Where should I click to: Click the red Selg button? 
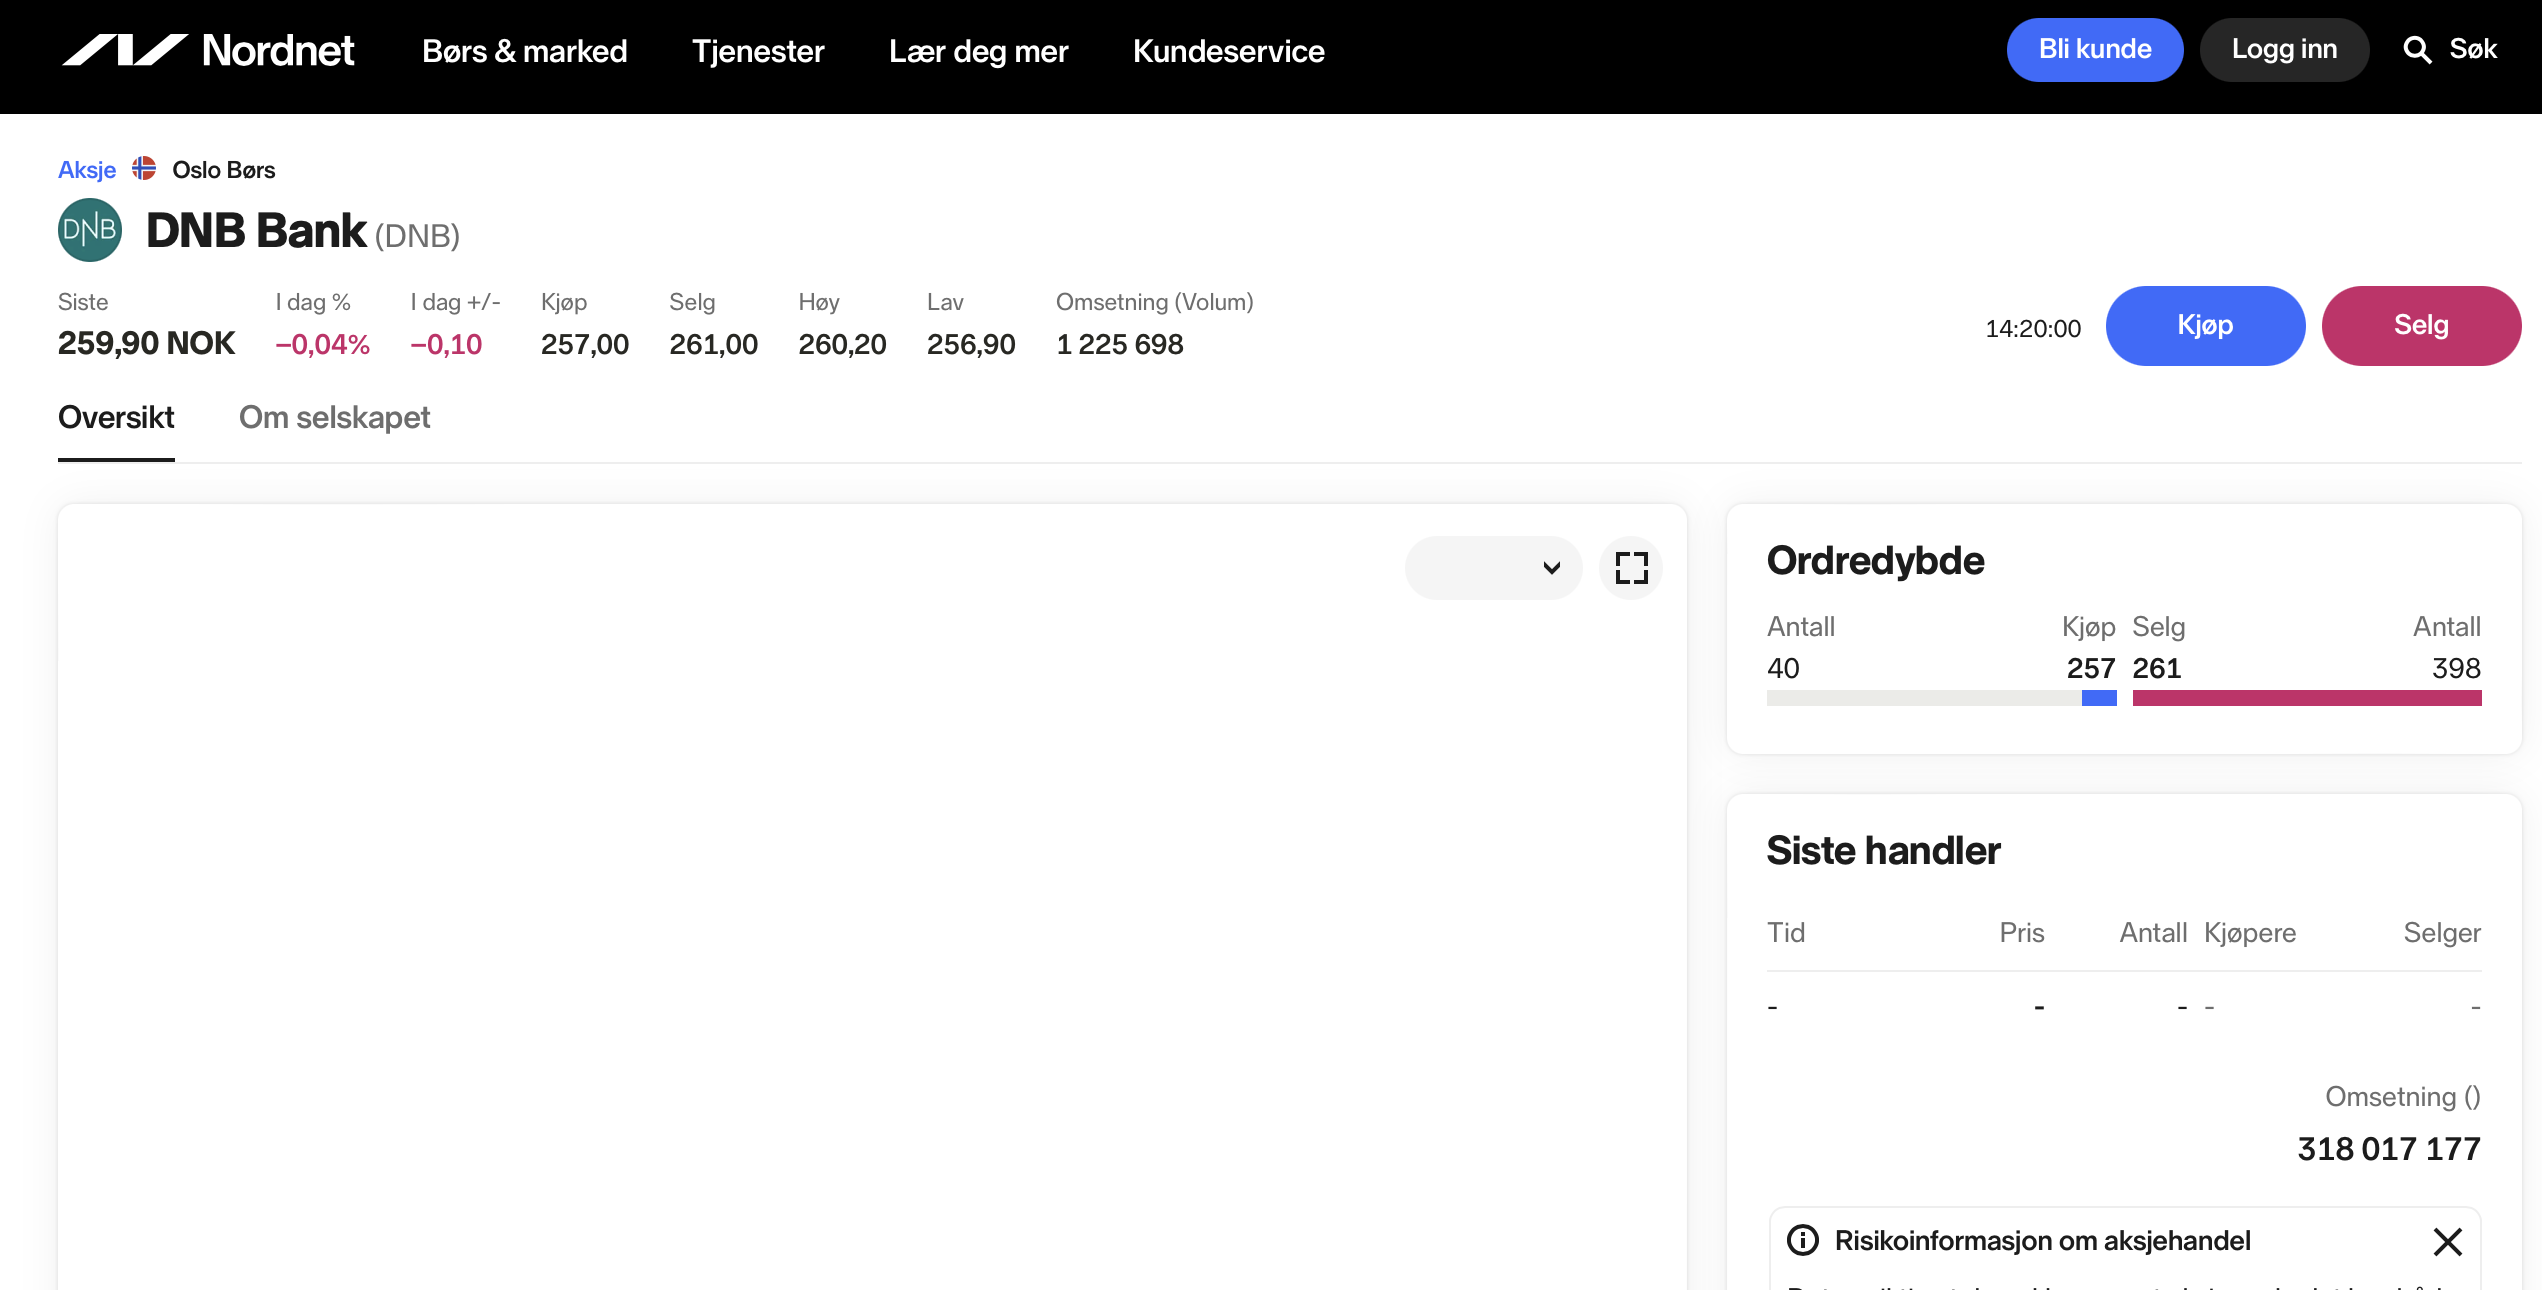pyautogui.click(x=2421, y=325)
